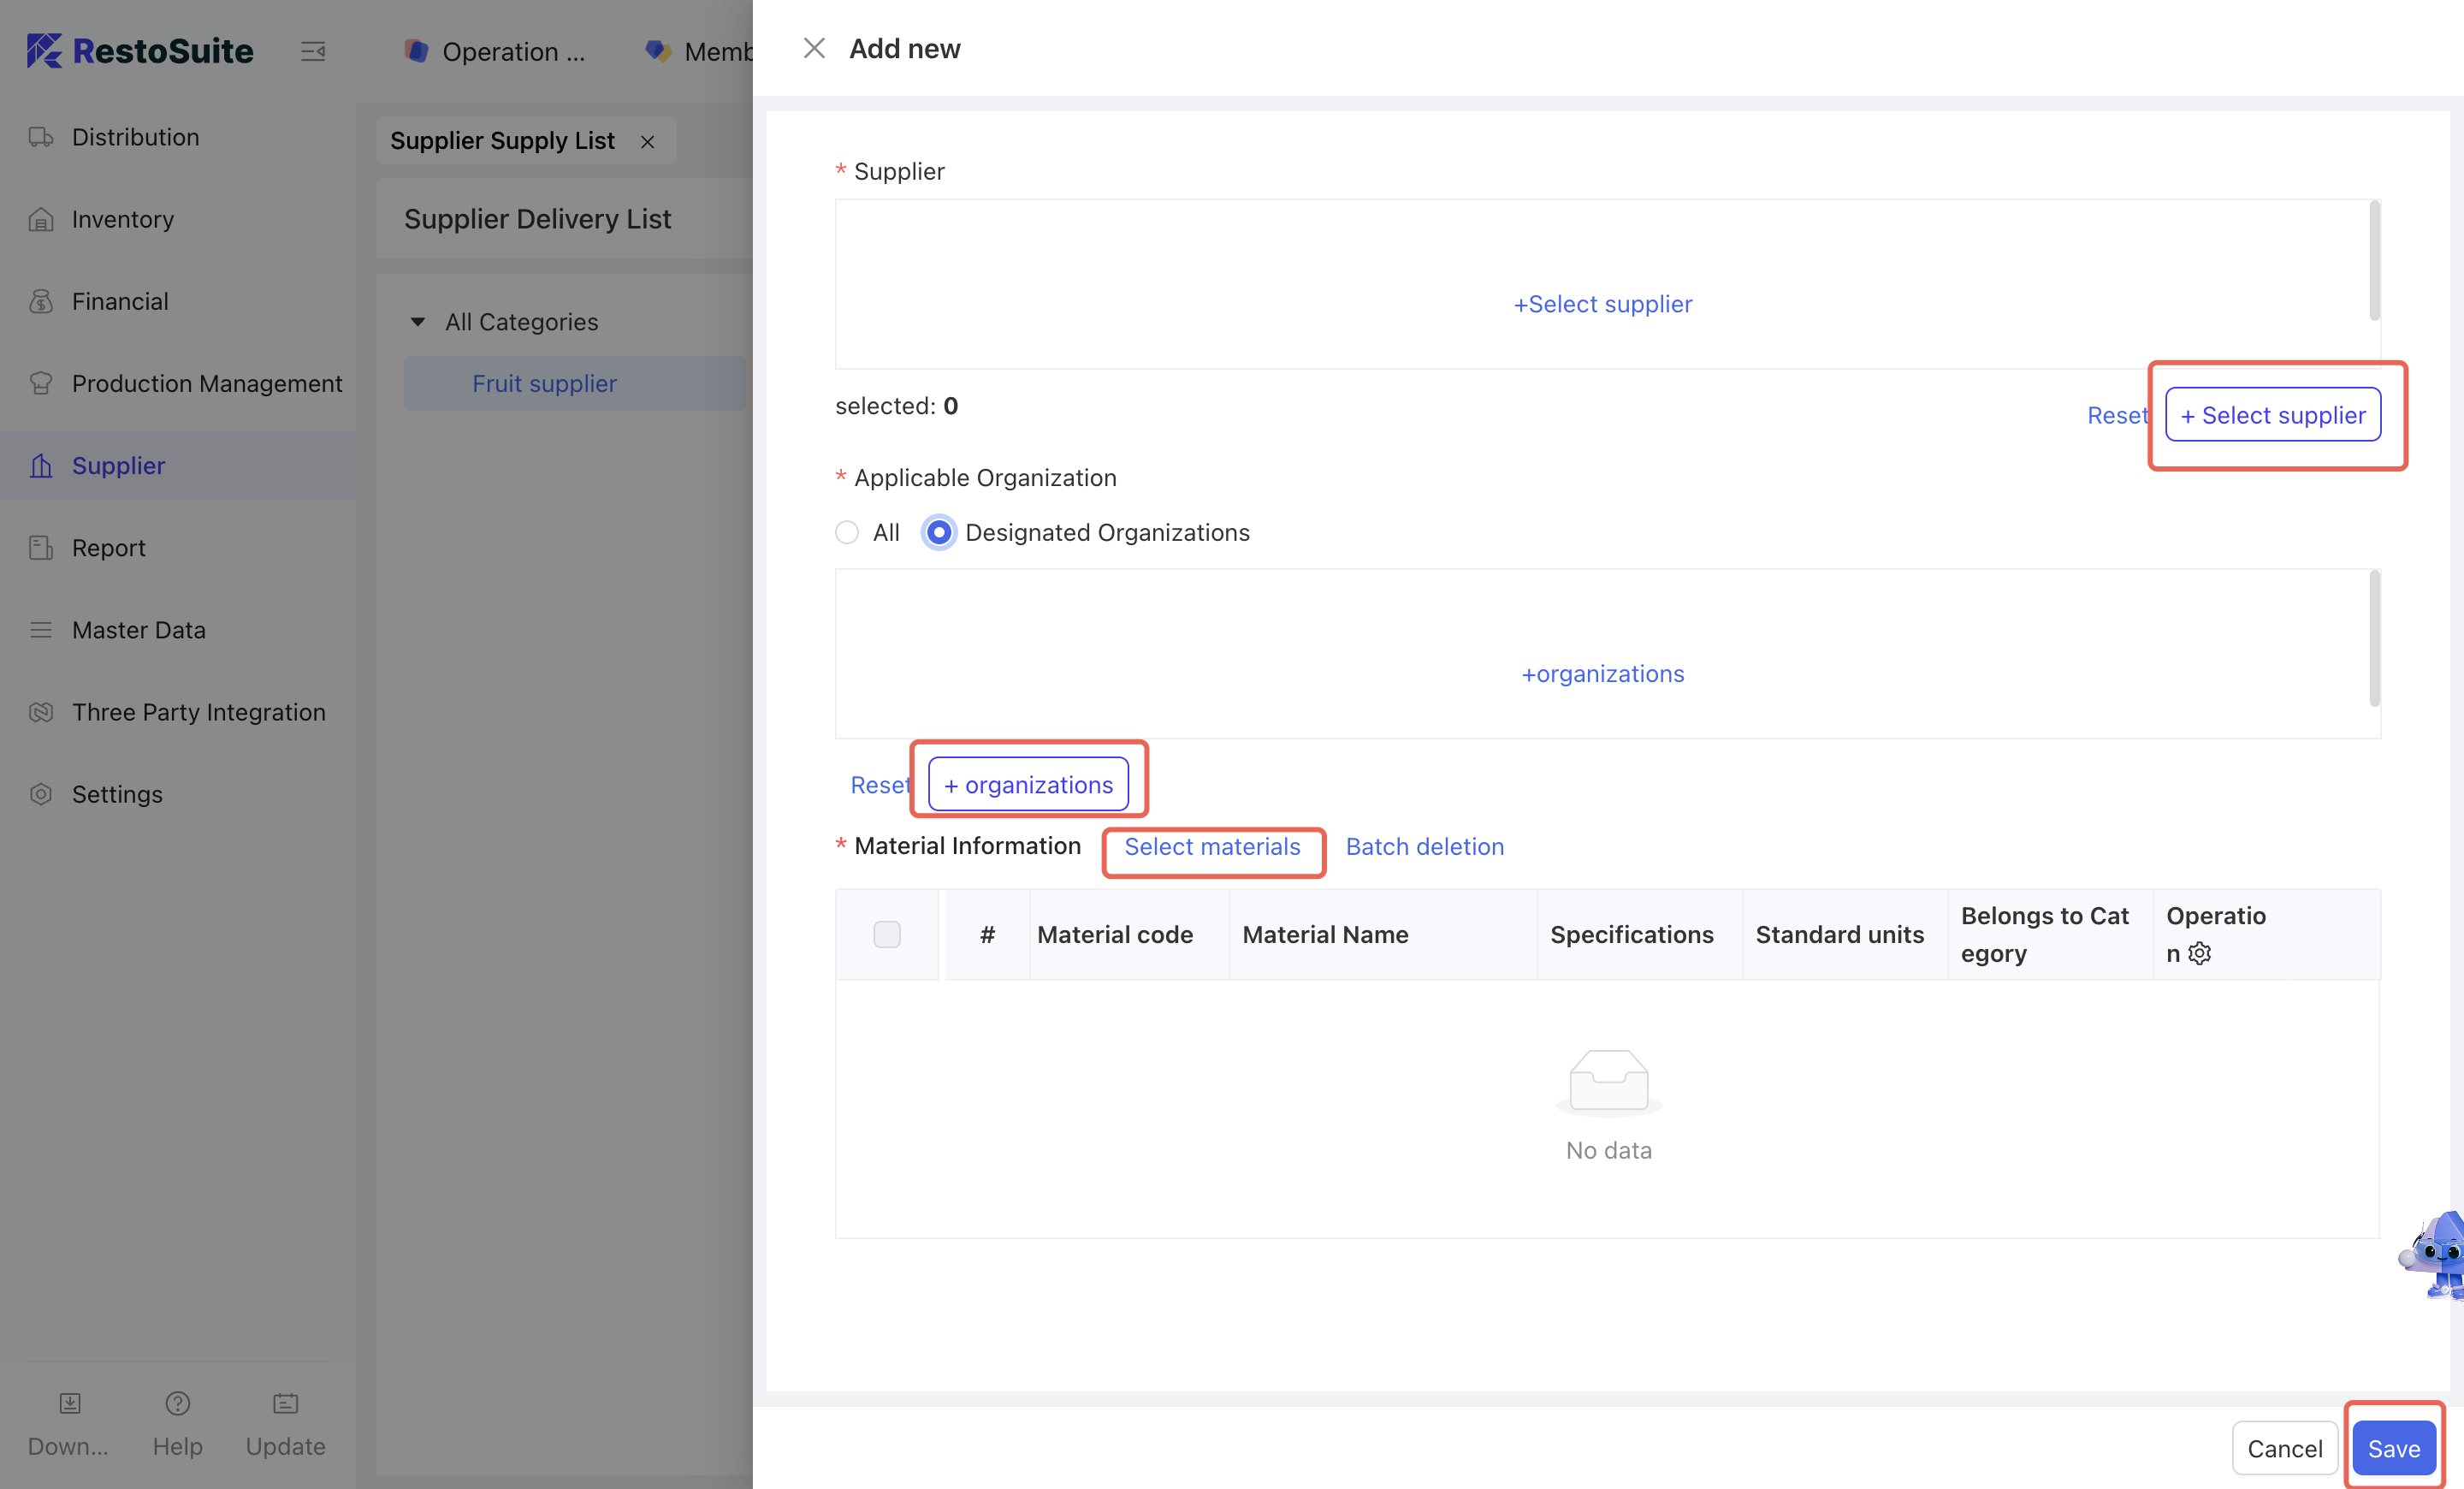This screenshot has width=2464, height=1489.
Task: Open column settings gear in Operation header
Action: [x=2199, y=954]
